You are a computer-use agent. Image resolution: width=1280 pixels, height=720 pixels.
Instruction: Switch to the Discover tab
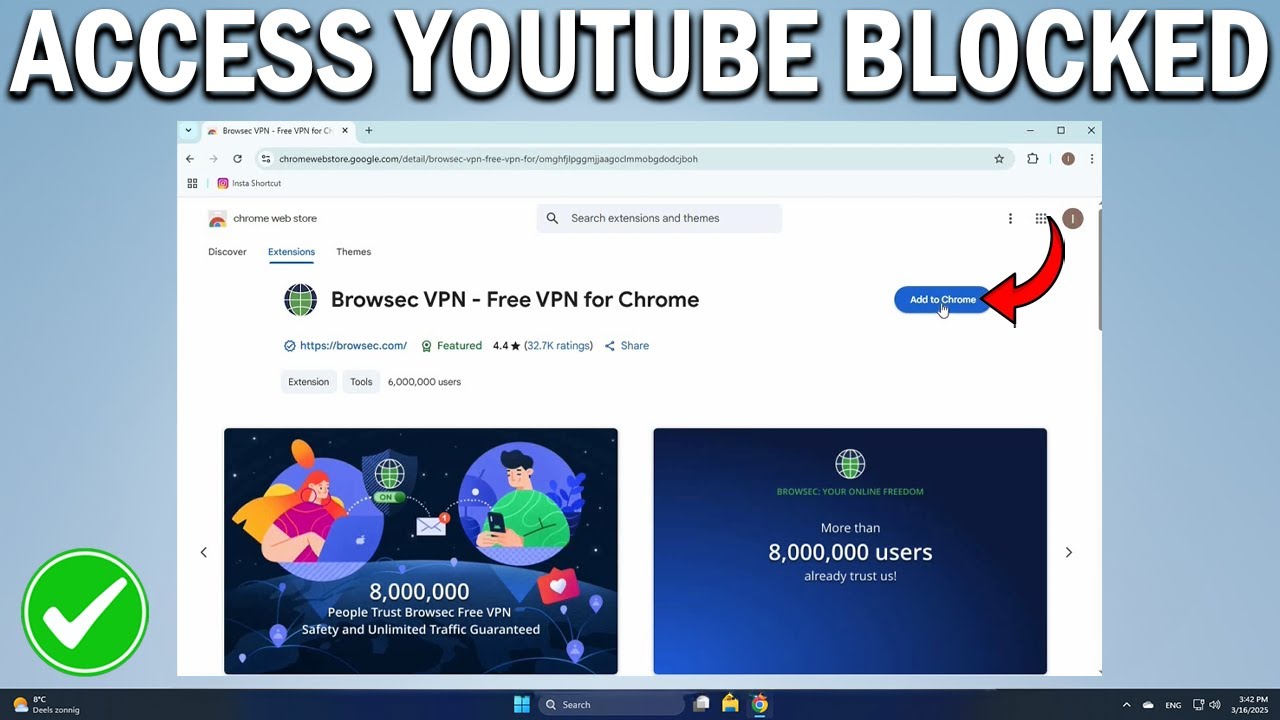(227, 252)
